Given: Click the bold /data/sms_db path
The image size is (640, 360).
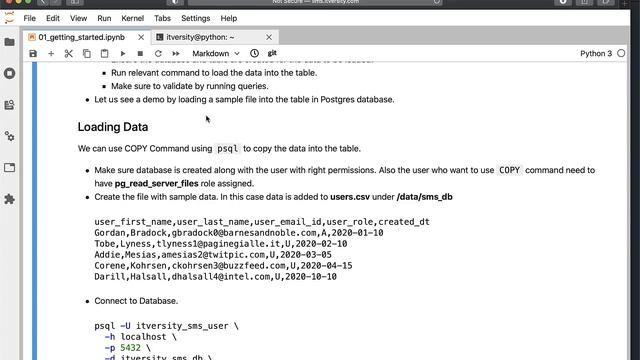Looking at the screenshot, I should point(424,197).
